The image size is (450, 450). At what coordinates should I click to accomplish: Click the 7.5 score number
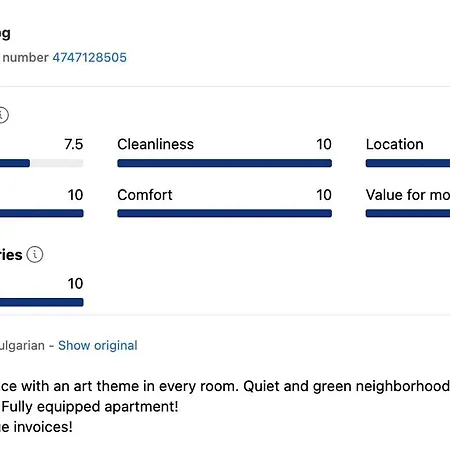pos(74,144)
